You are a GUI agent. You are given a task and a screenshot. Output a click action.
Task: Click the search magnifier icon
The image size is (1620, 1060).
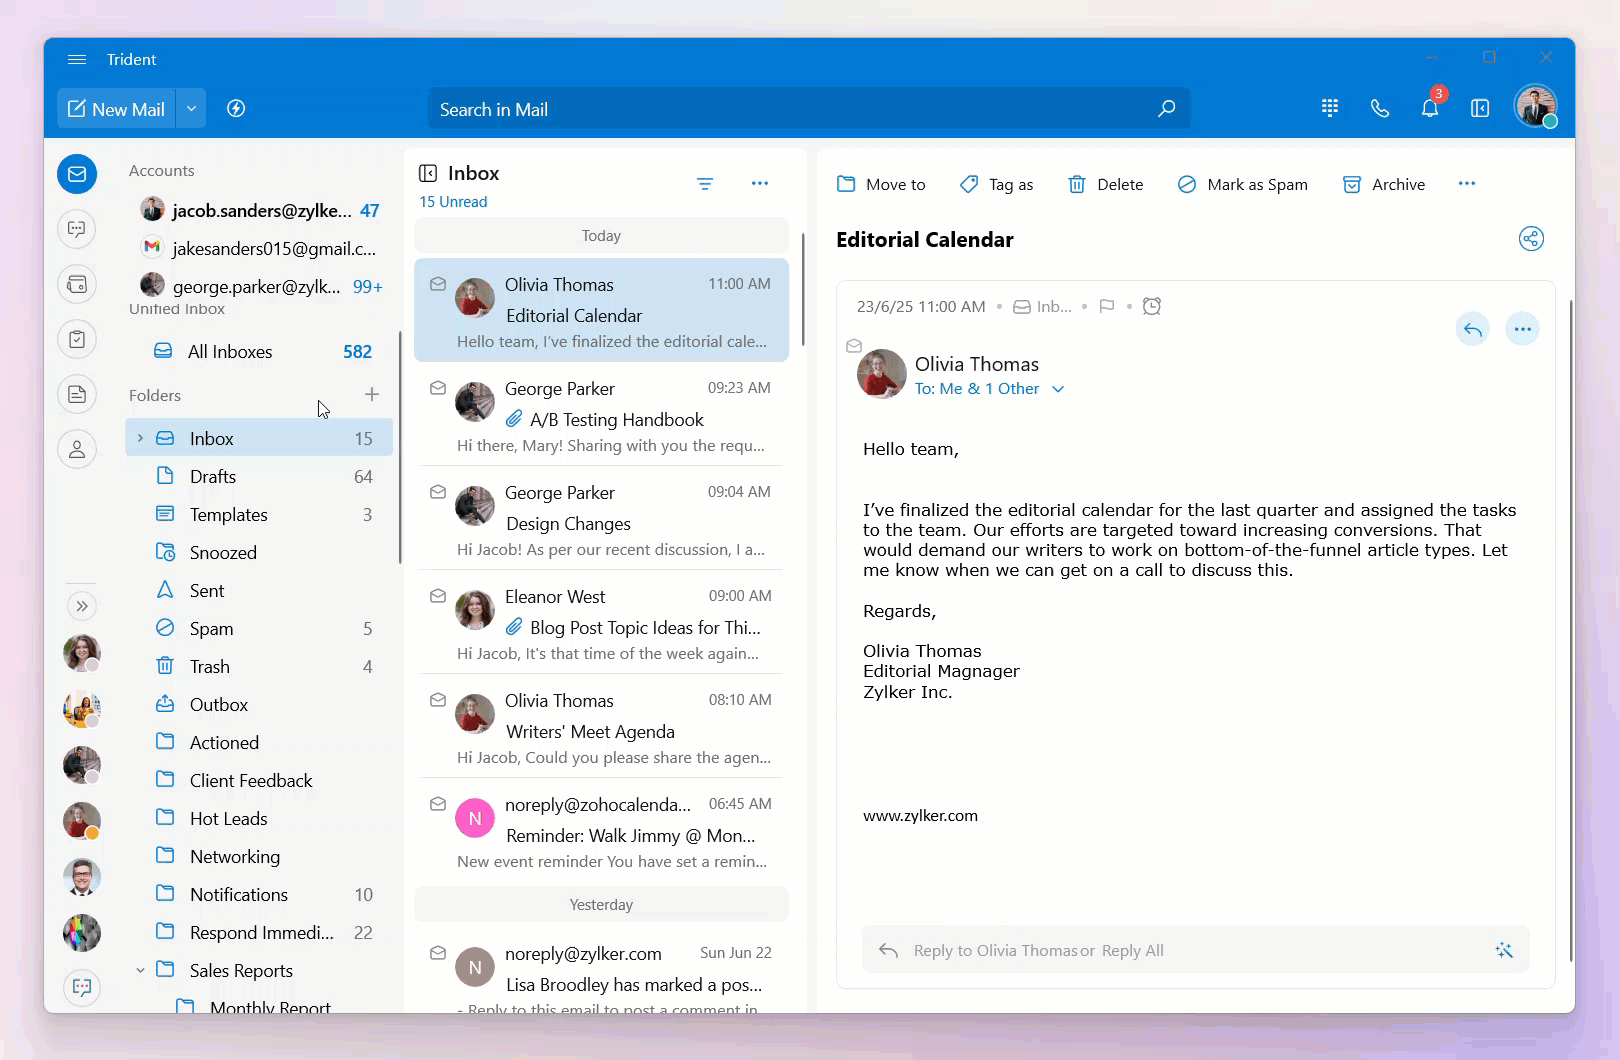coord(1166,109)
